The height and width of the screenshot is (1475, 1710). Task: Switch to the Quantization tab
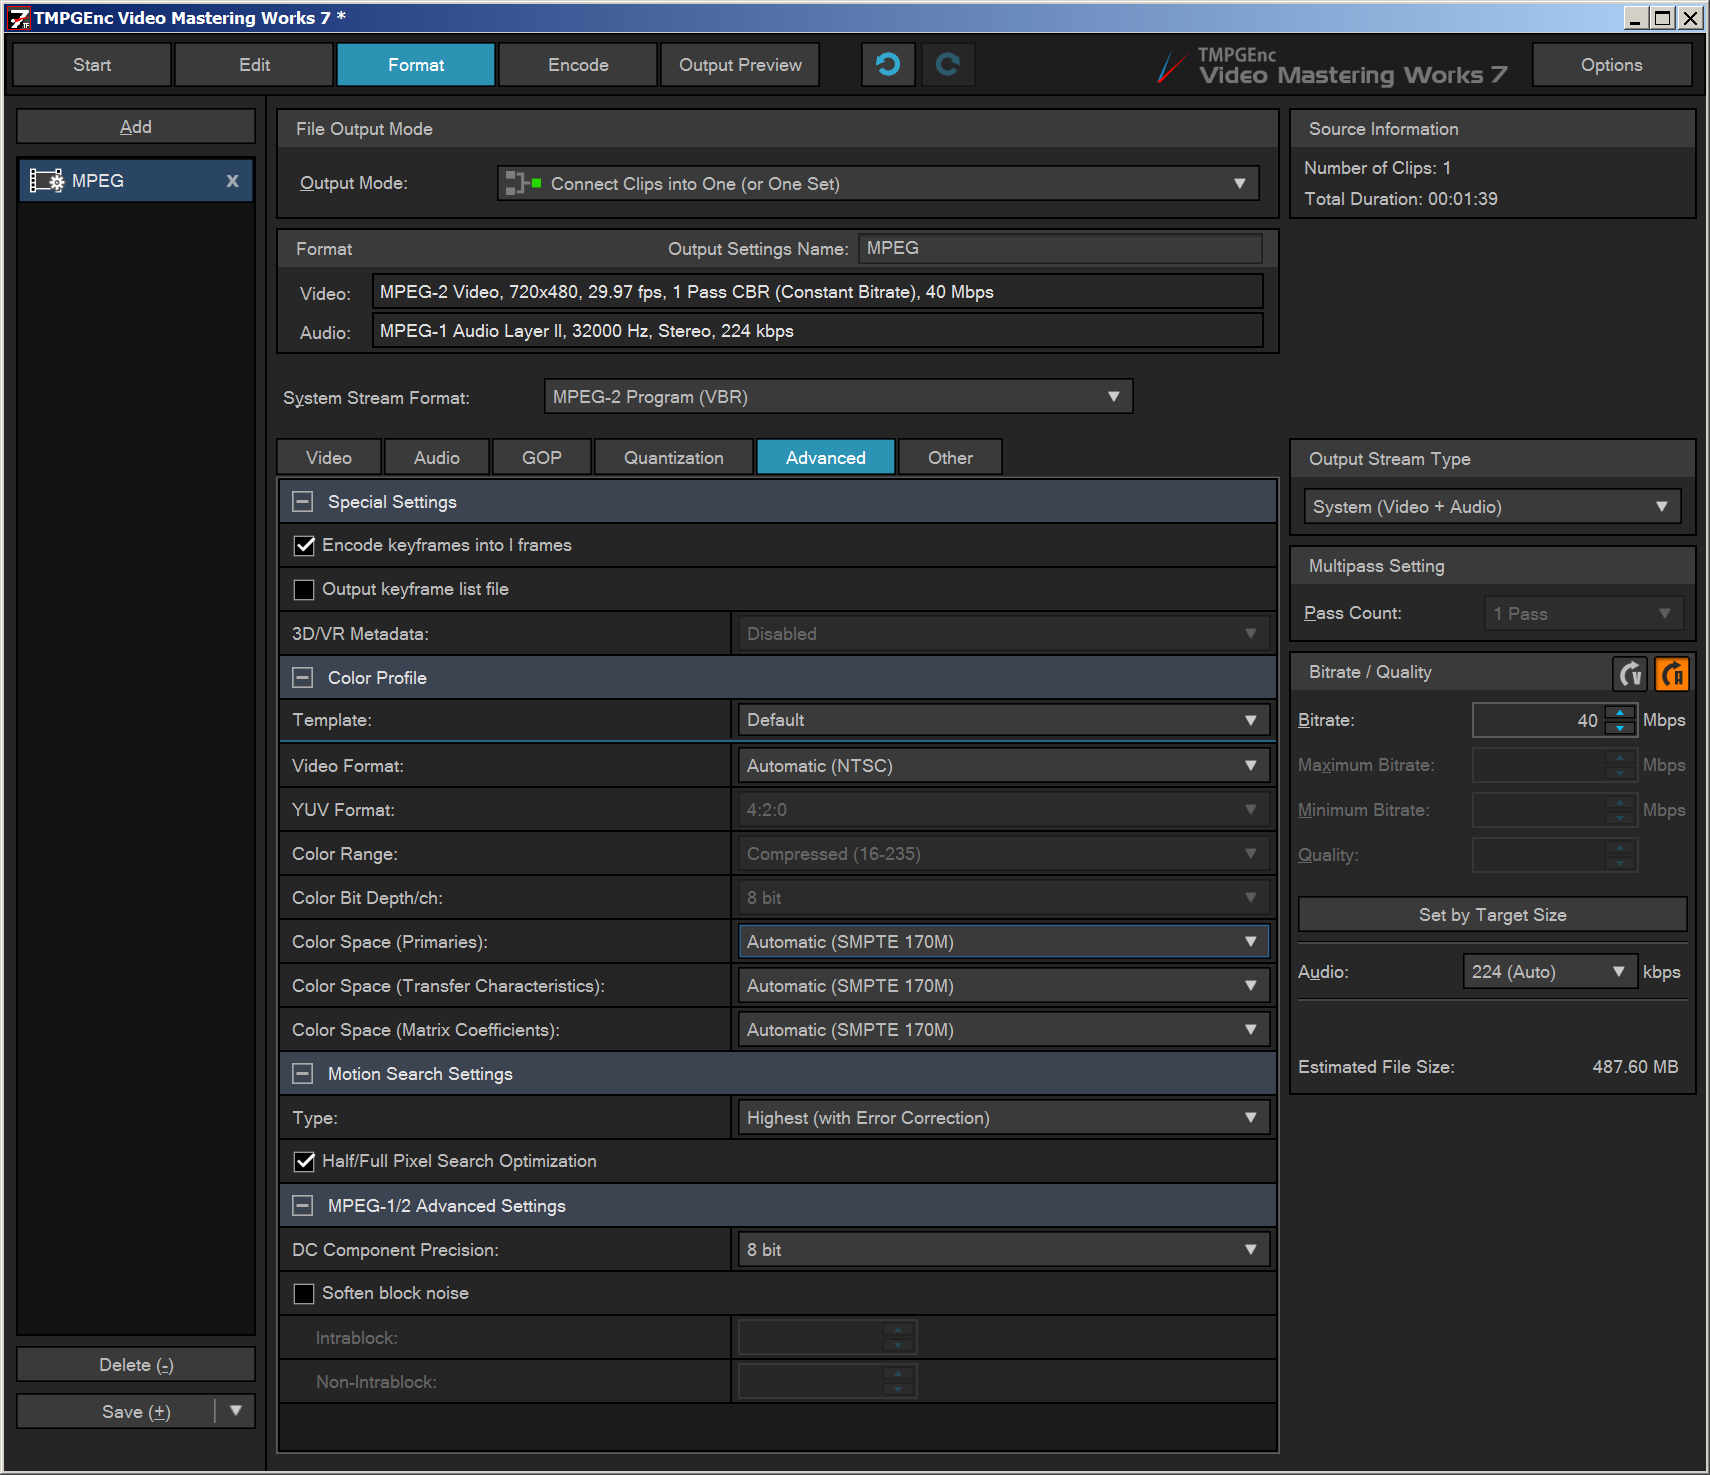click(673, 458)
